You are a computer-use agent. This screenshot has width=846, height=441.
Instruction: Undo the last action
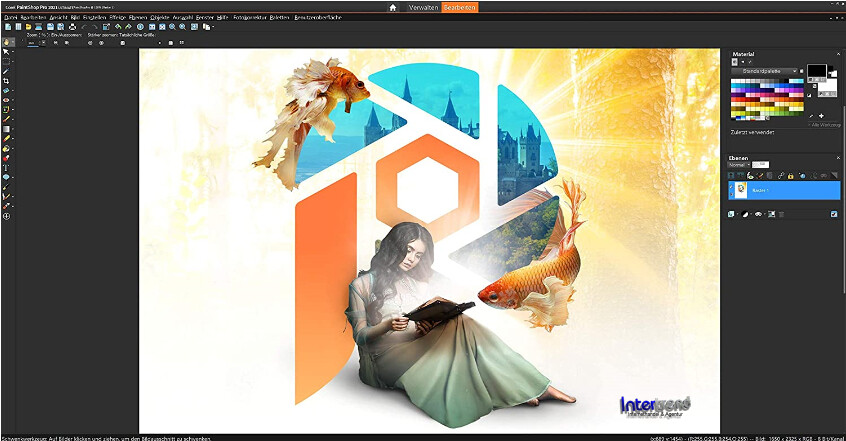[85, 27]
